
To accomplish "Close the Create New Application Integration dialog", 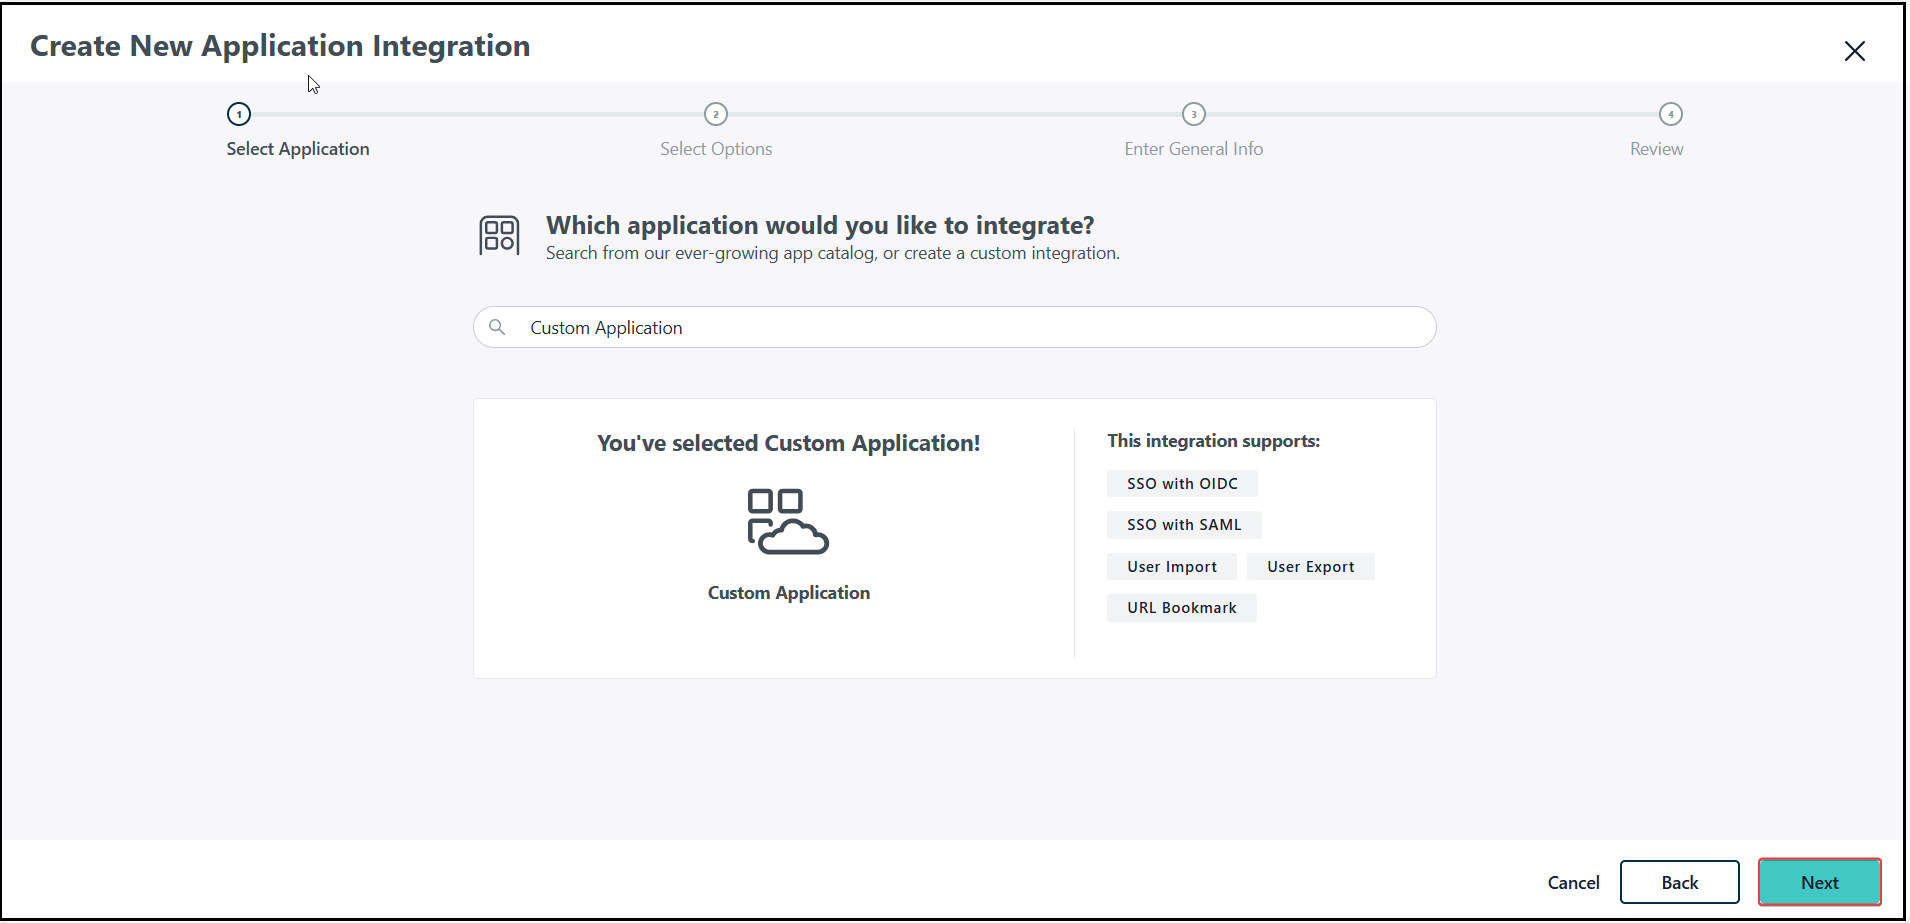I will (x=1854, y=51).
